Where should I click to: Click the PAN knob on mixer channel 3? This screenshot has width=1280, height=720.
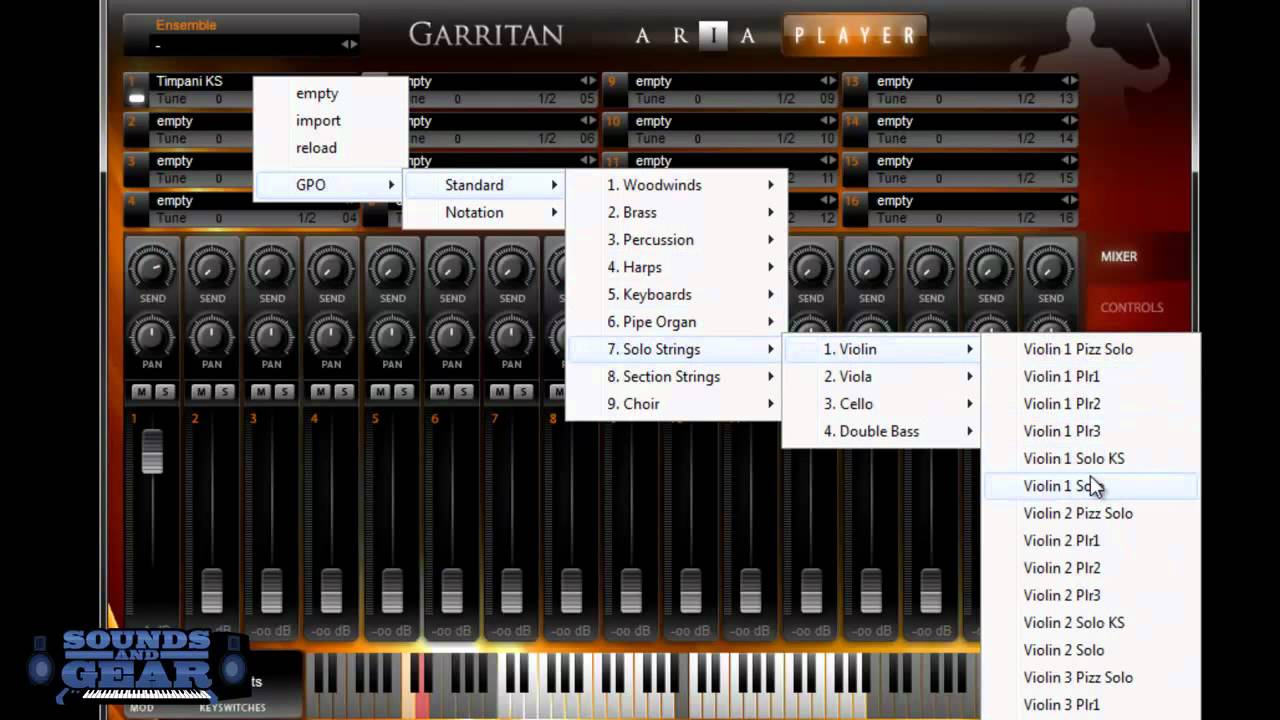[x=272, y=334]
